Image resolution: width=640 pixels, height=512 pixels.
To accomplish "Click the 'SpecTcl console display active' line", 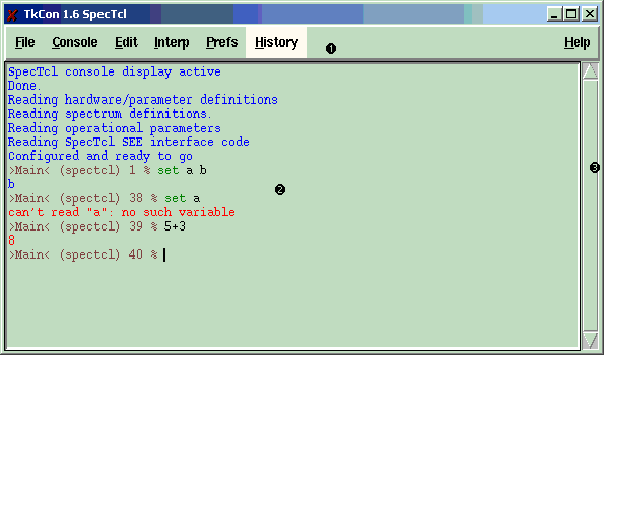I will tap(114, 72).
